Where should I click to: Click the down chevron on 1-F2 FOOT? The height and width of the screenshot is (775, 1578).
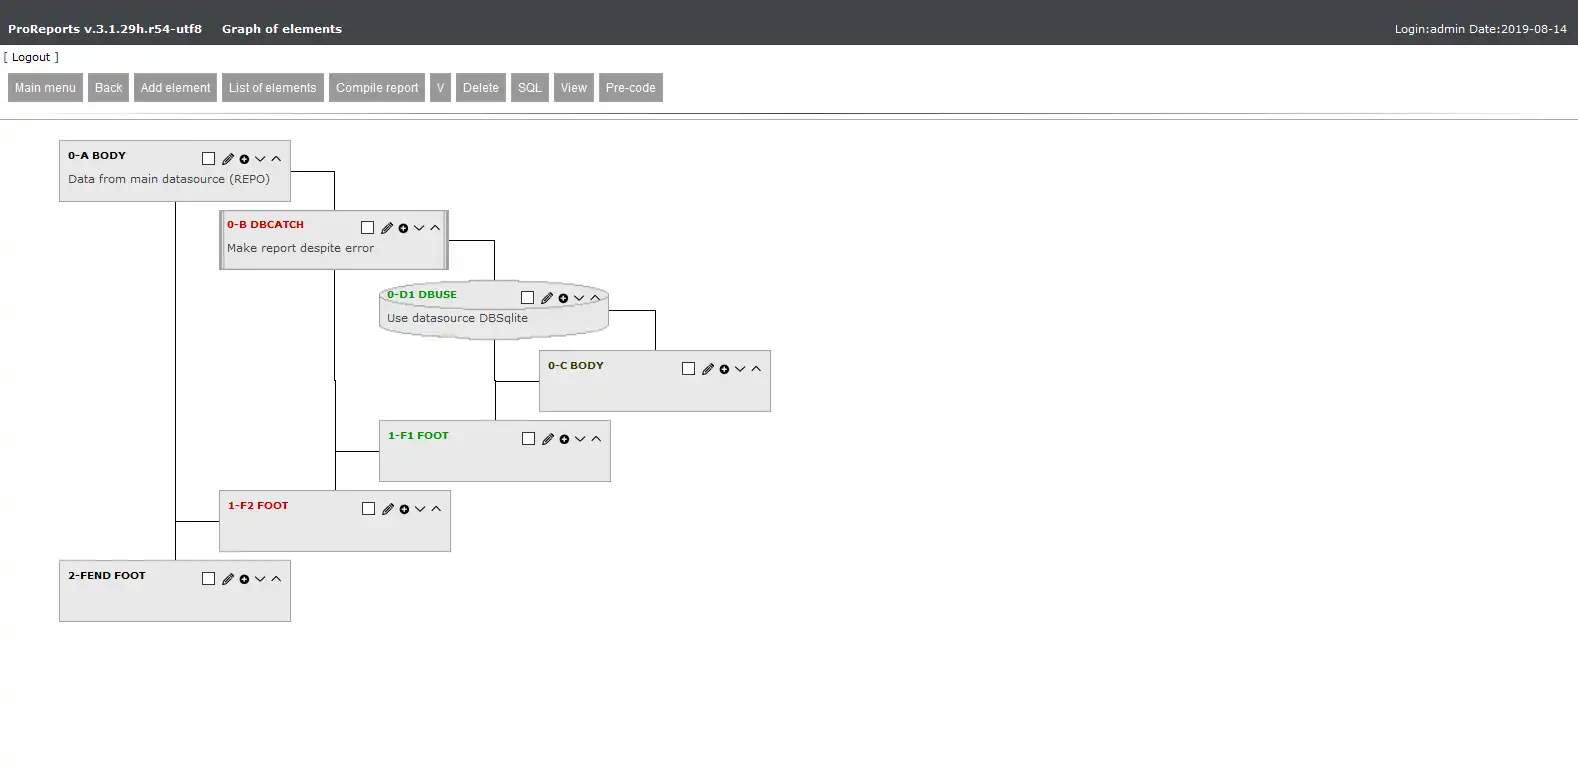420,509
